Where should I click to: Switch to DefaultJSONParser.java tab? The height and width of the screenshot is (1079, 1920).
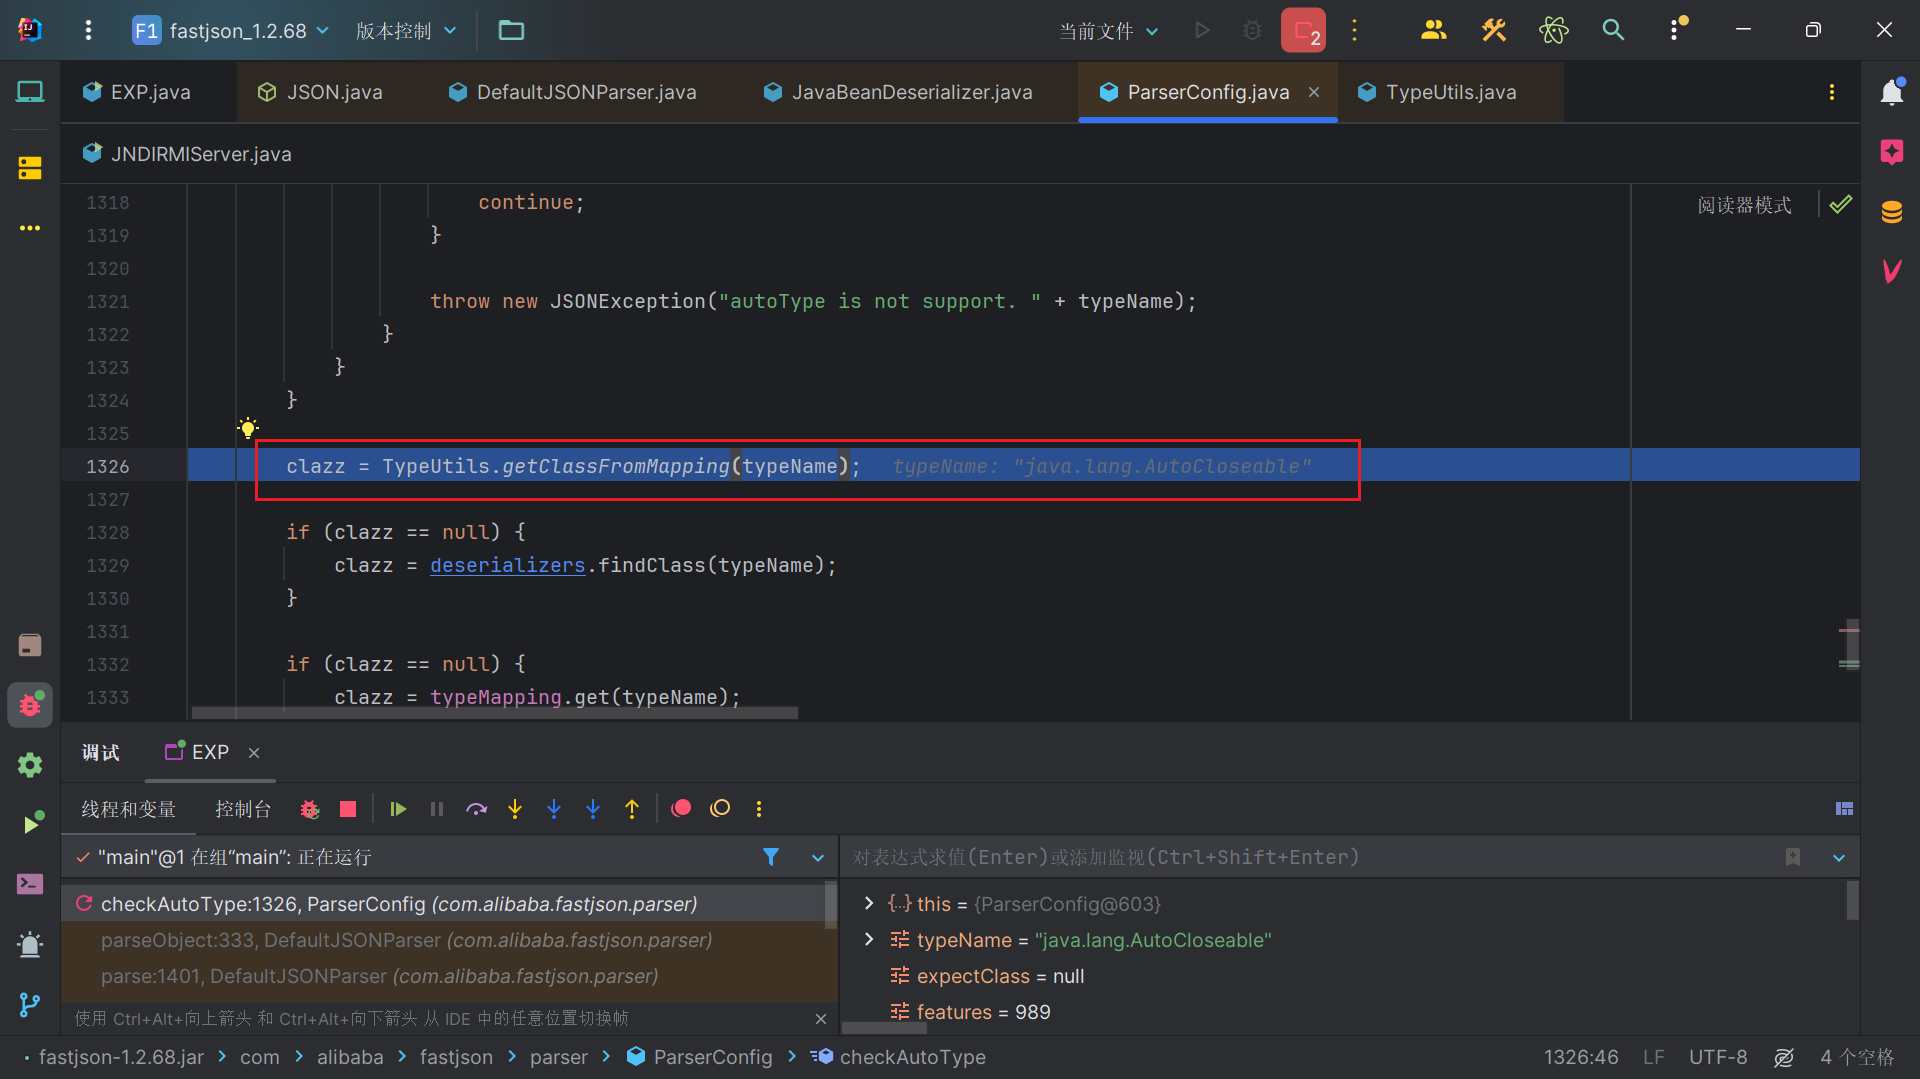[x=573, y=92]
